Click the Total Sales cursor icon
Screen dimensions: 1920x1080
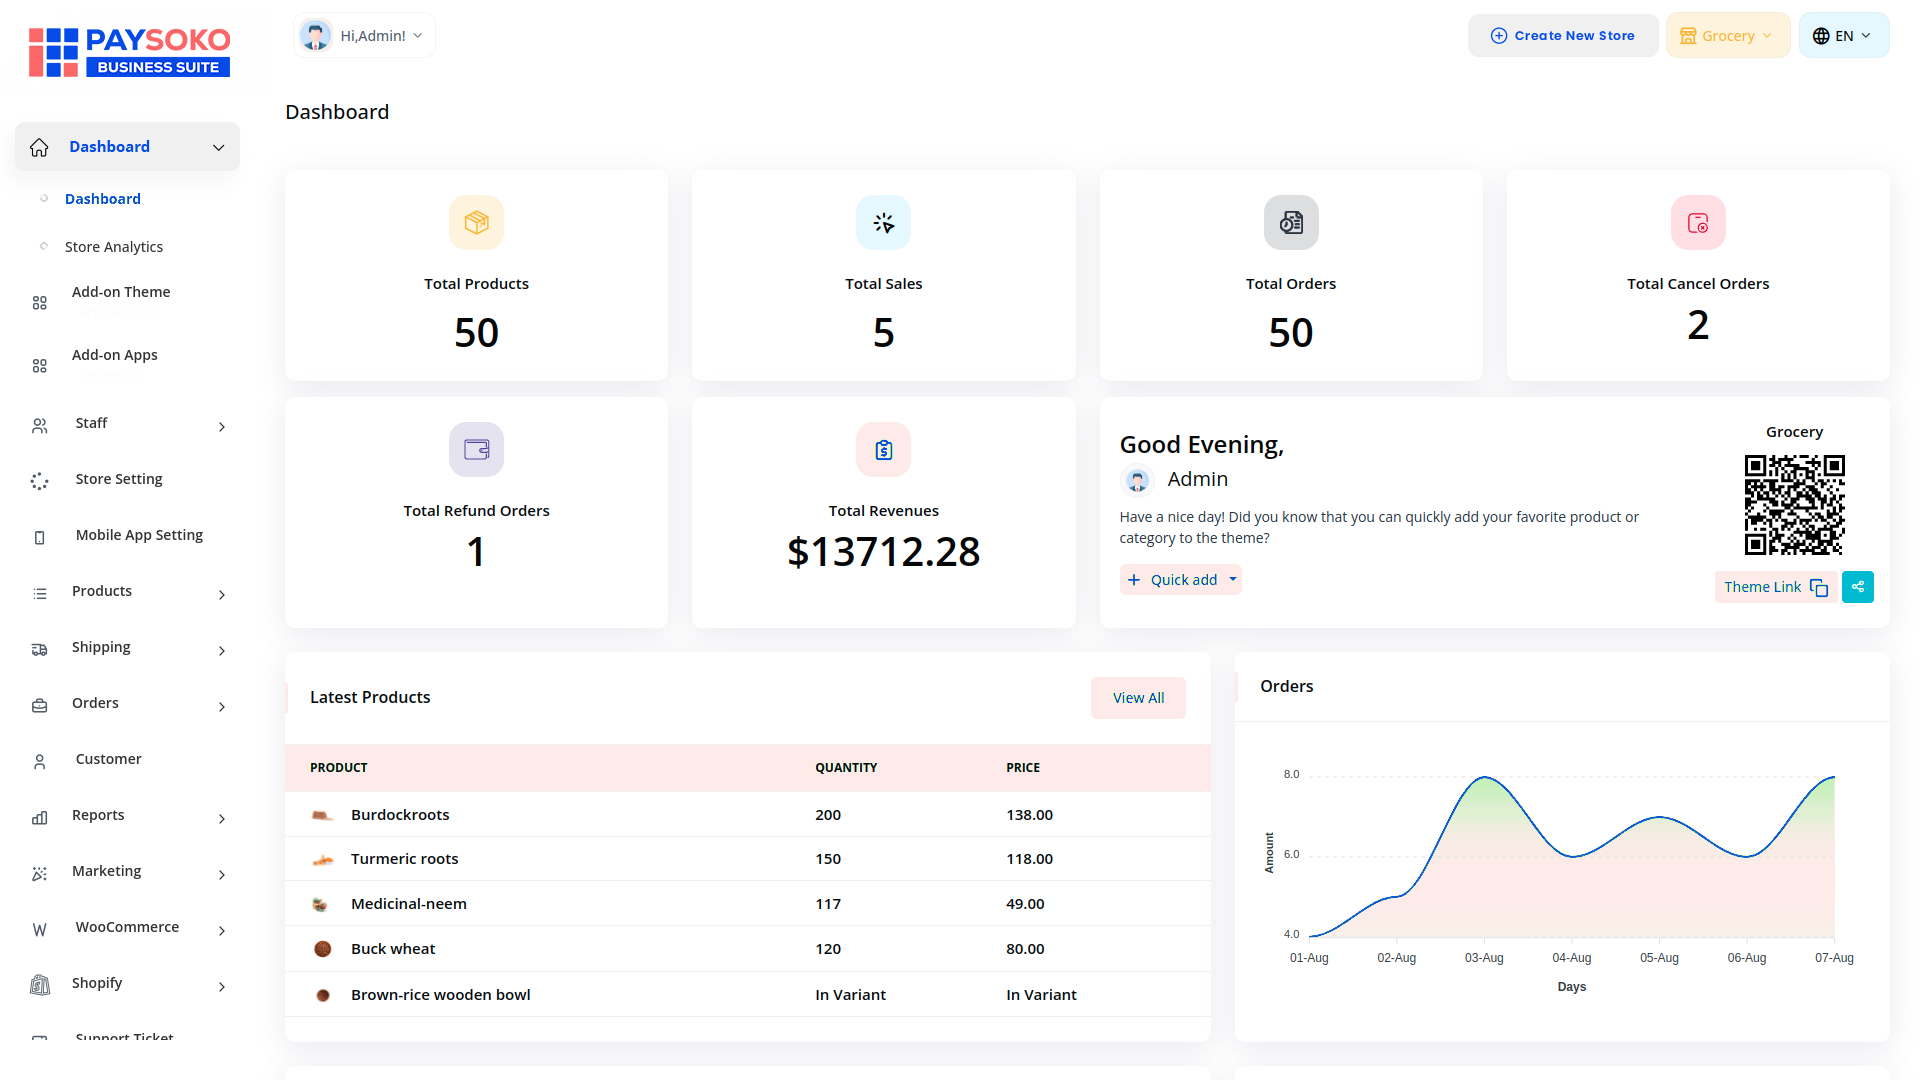[883, 222]
